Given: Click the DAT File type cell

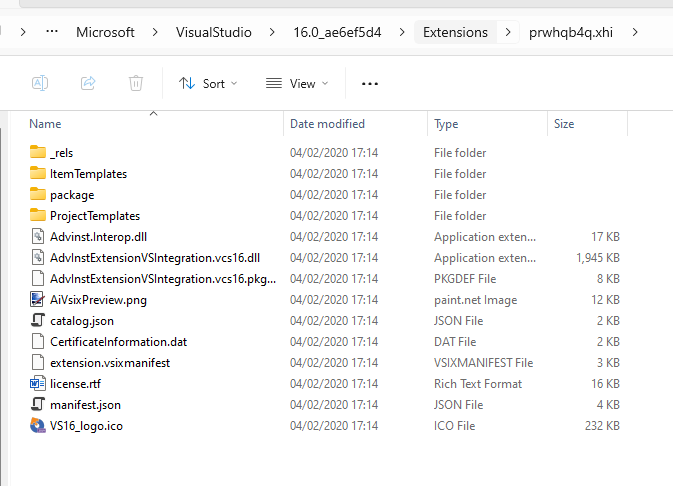Looking at the screenshot, I should tap(455, 342).
